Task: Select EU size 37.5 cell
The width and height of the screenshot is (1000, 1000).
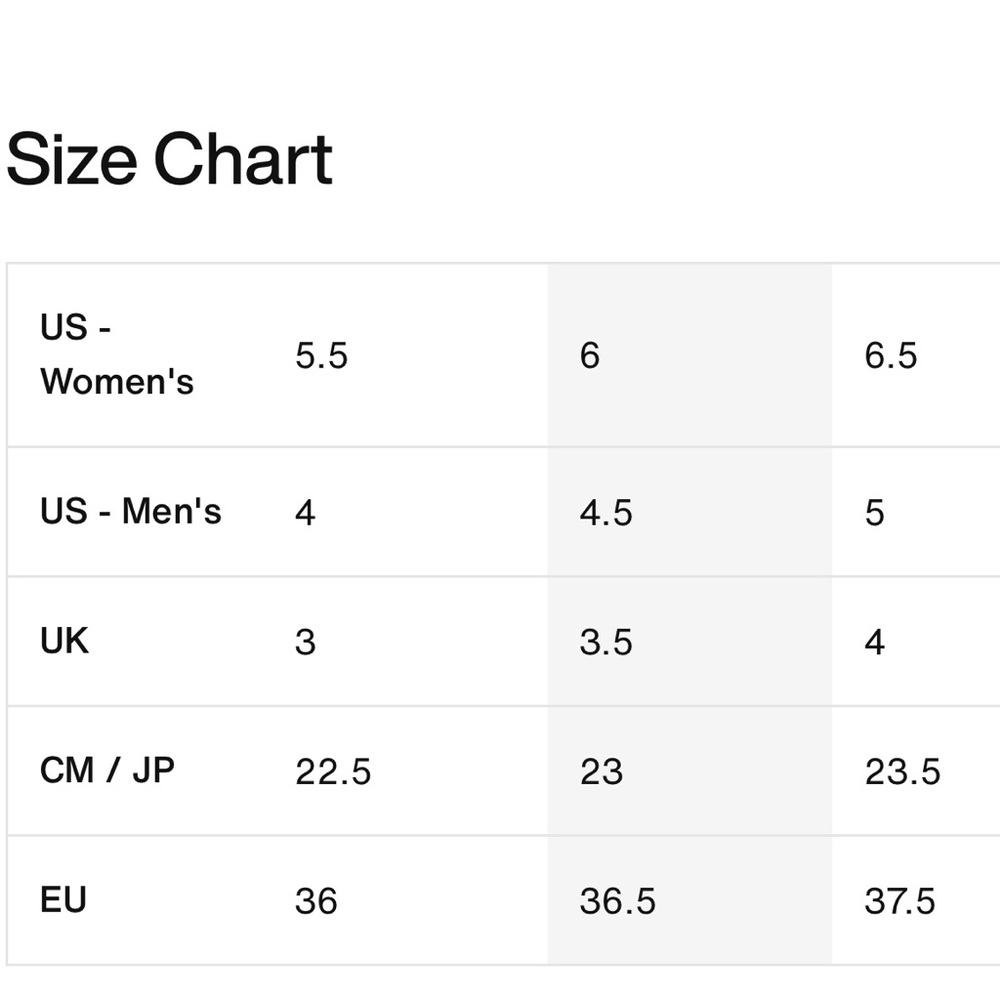Action: (x=900, y=901)
